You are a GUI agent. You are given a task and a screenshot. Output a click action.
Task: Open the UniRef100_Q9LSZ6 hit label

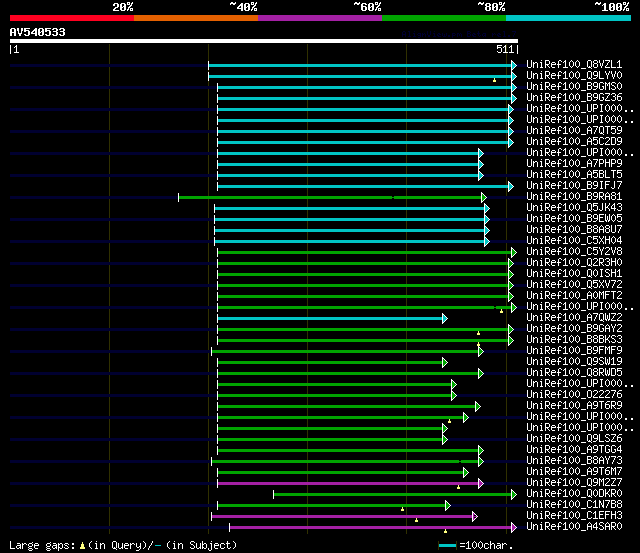[574, 439]
